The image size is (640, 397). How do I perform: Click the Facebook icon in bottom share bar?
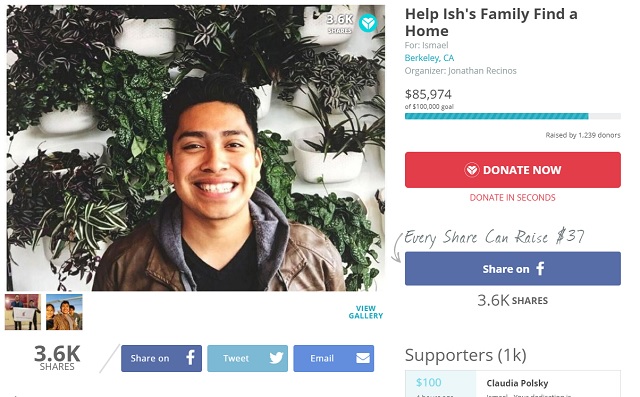pos(190,358)
